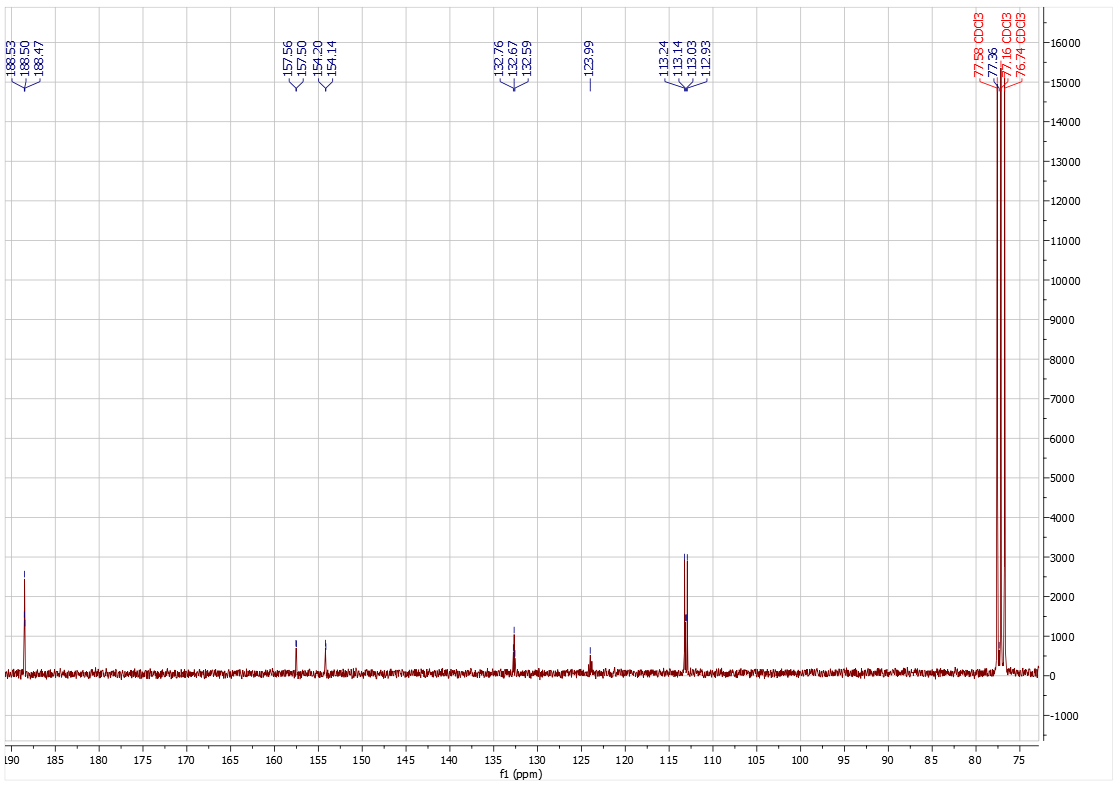This screenshot has width=1120, height=788.
Task: Click the spectrum peak at 188.5 ppm
Action: click(x=24, y=620)
